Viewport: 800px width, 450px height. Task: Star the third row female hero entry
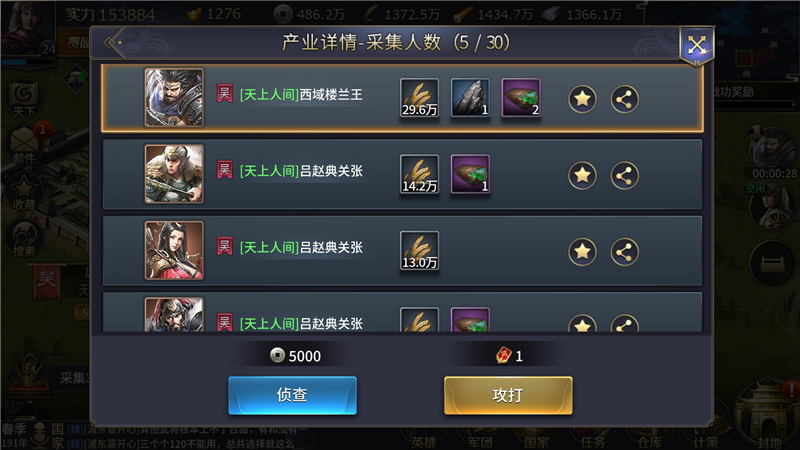(x=582, y=252)
